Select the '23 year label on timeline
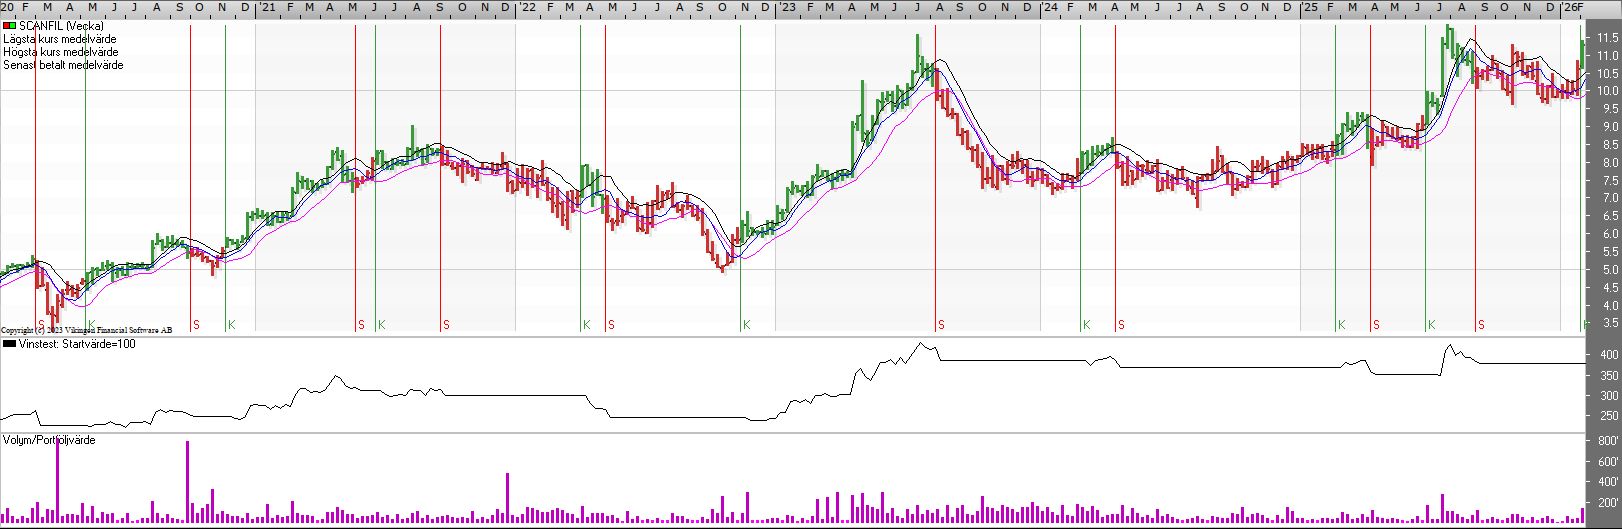 [788, 7]
